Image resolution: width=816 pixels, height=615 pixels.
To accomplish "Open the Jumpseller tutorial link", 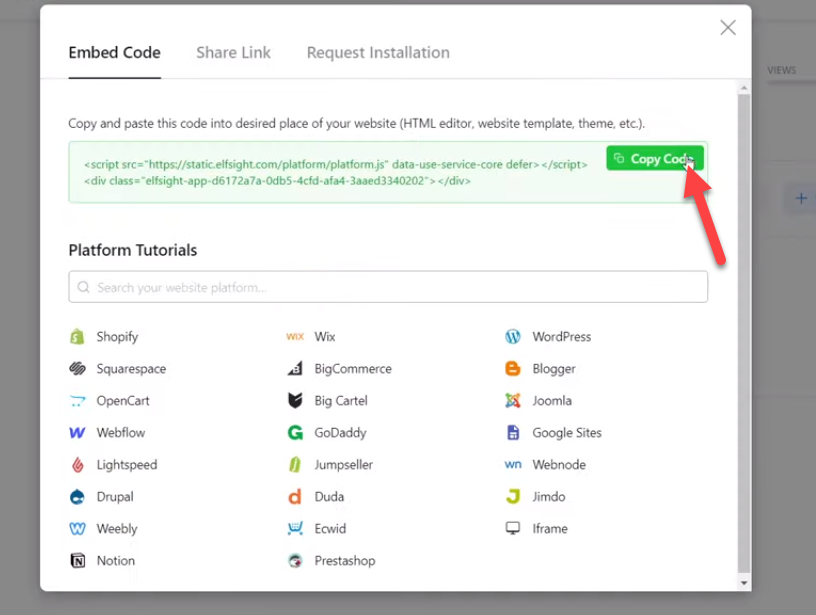I will (343, 465).
